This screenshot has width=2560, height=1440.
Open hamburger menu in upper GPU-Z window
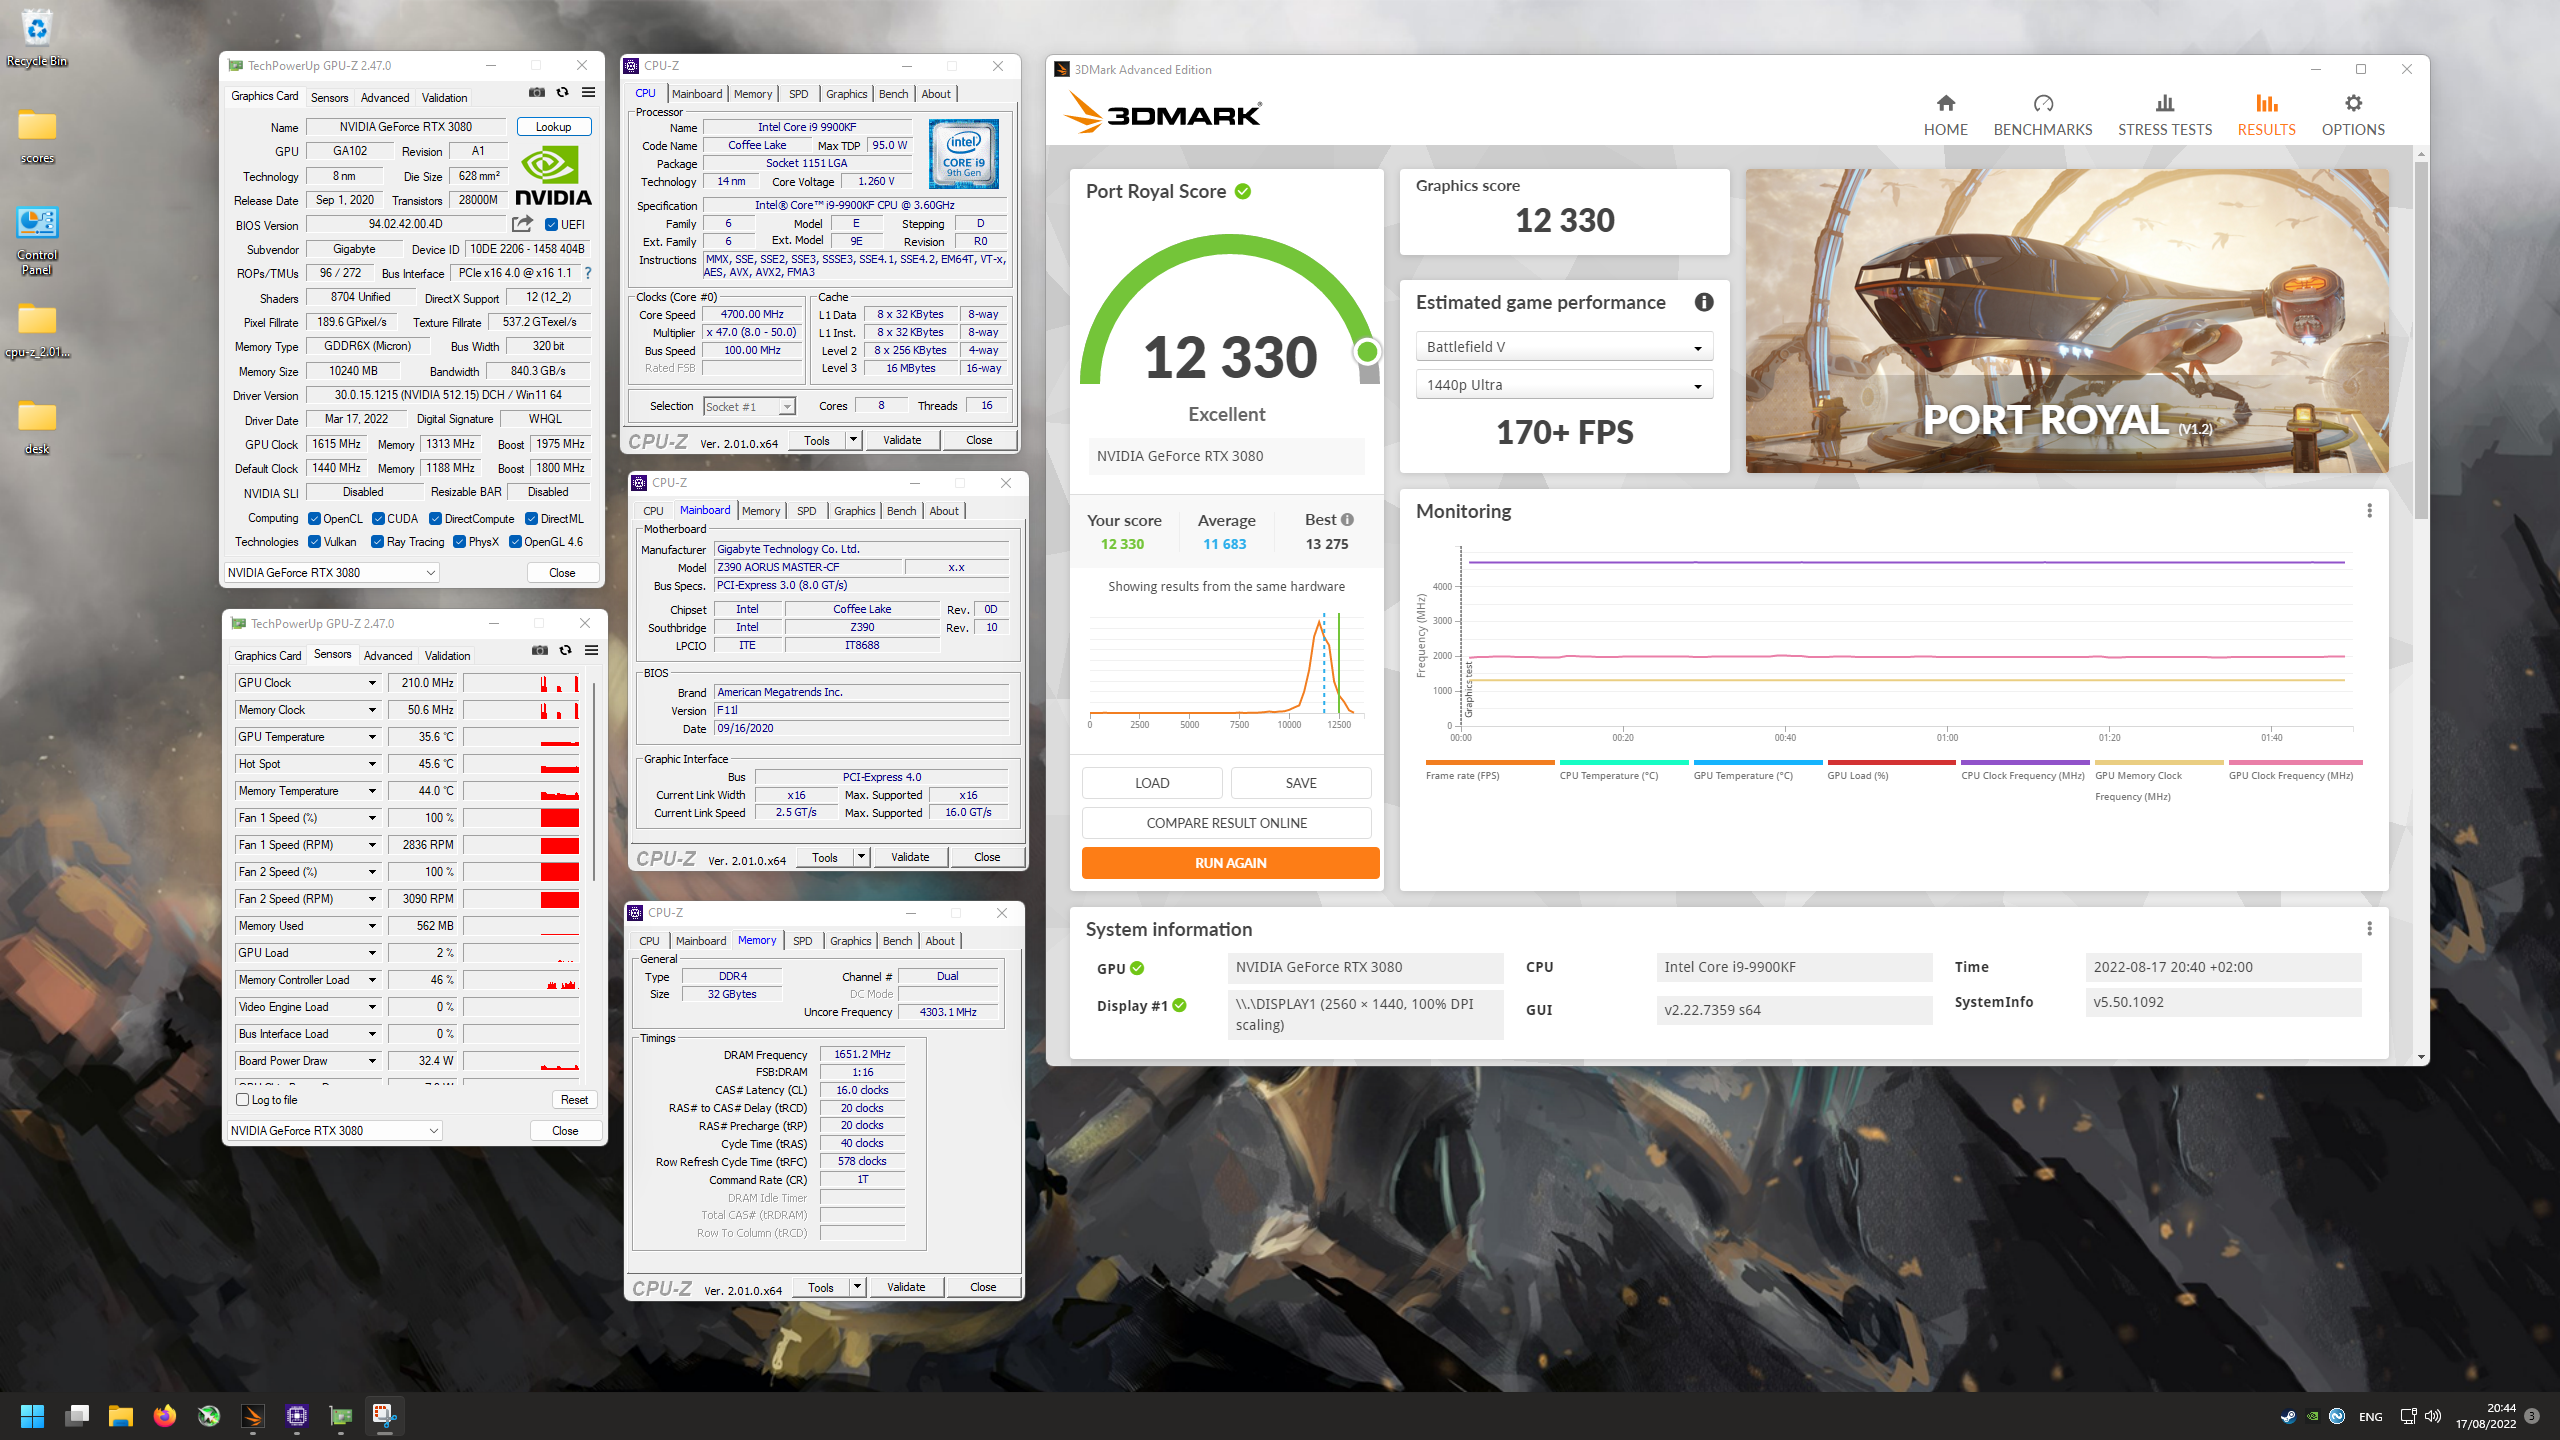(589, 93)
